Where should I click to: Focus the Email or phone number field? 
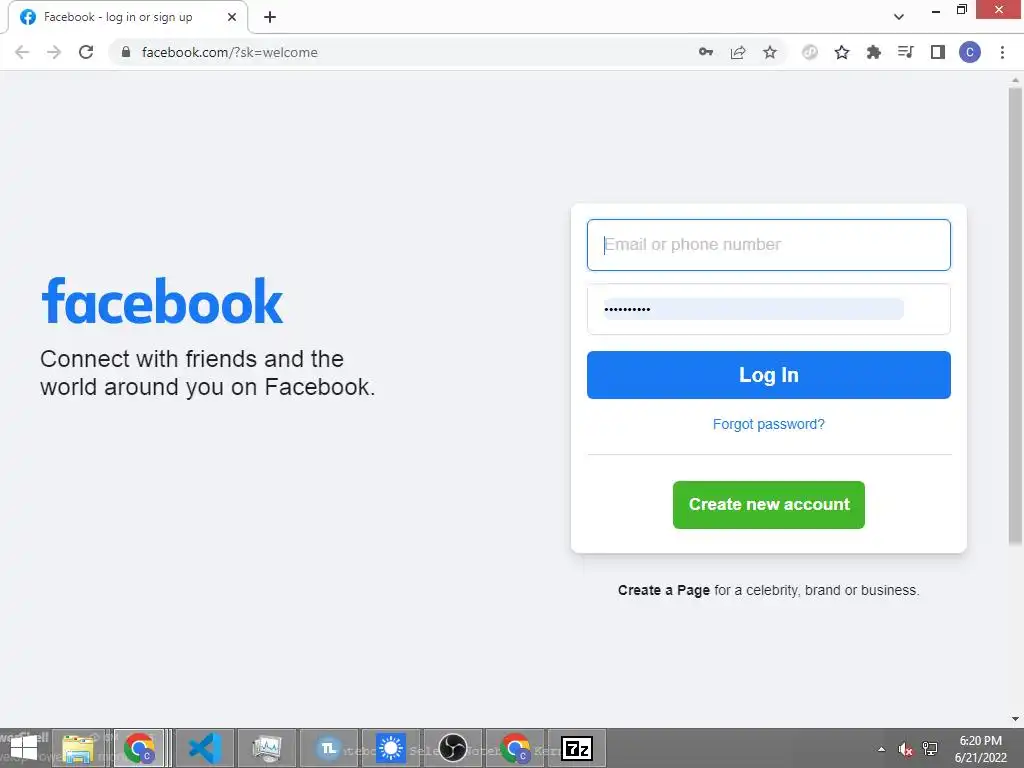[769, 245]
